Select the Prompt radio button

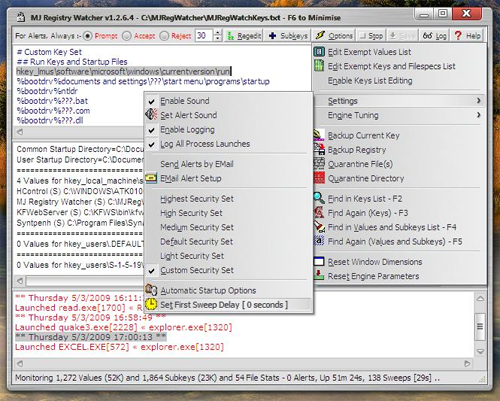pyautogui.click(x=88, y=36)
